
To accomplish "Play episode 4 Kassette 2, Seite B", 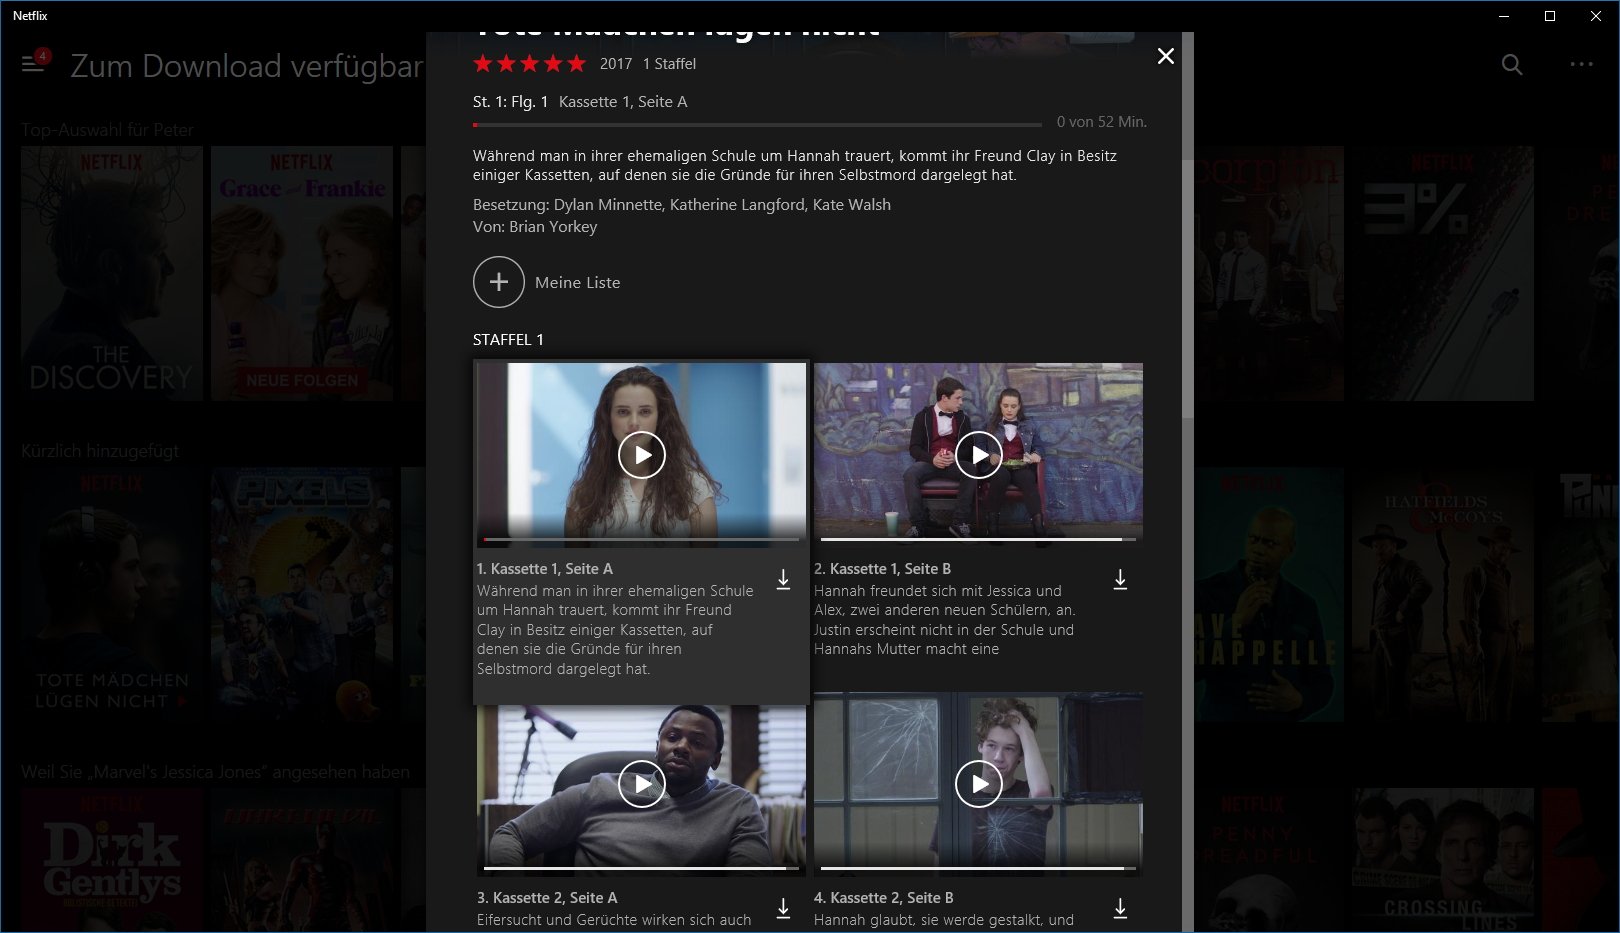I will coord(979,784).
